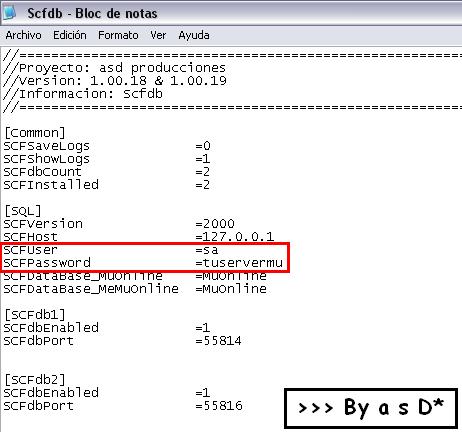
Task: Click the SCFDataBase_MeMuOnline value =MuOnline
Action: click(231, 289)
